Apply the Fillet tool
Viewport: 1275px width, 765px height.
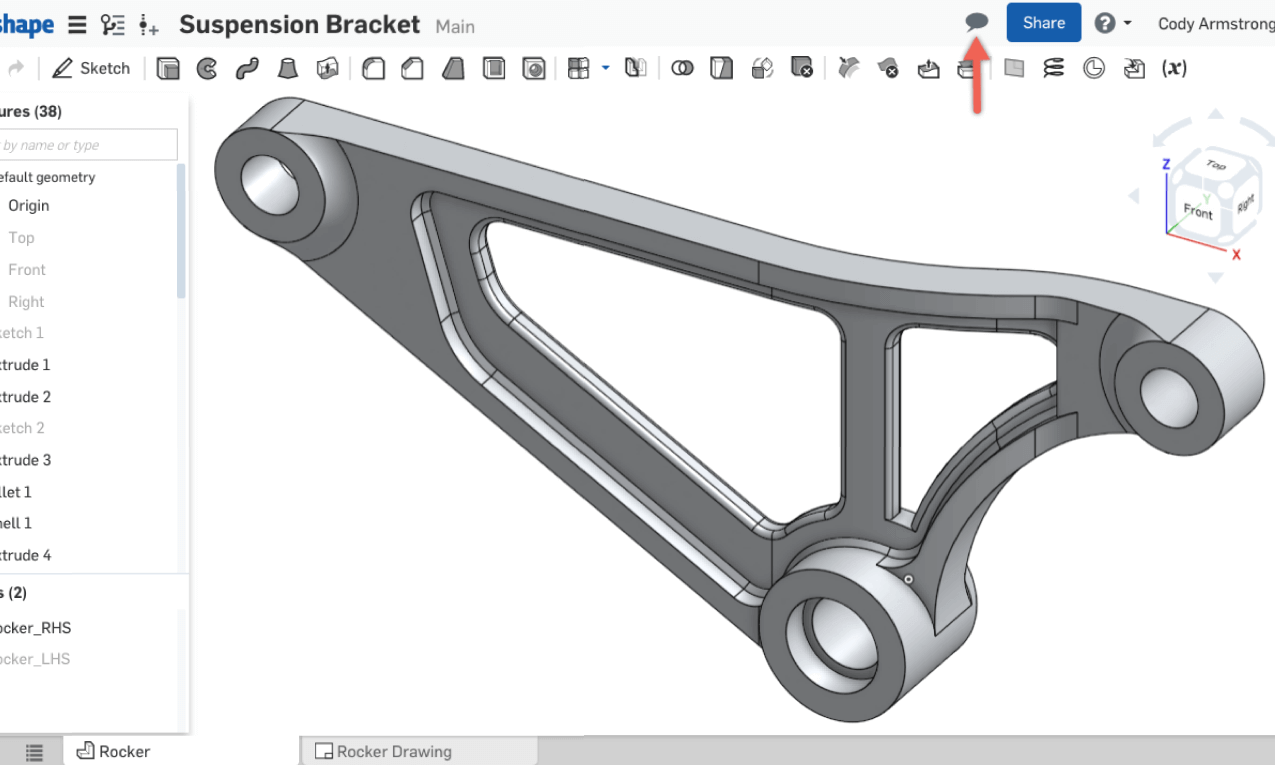(373, 68)
